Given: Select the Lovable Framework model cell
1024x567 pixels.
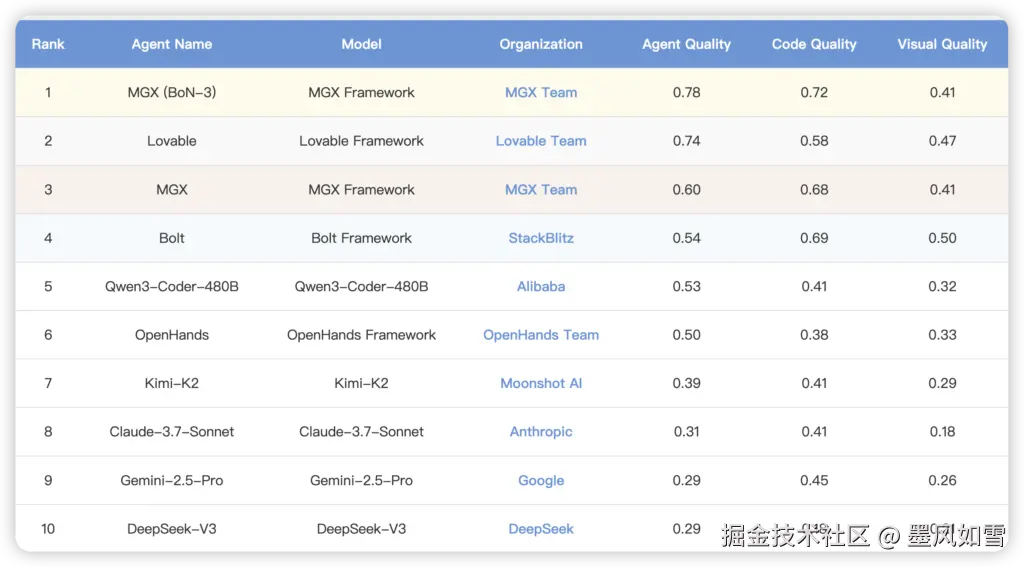Looking at the screenshot, I should (x=361, y=140).
